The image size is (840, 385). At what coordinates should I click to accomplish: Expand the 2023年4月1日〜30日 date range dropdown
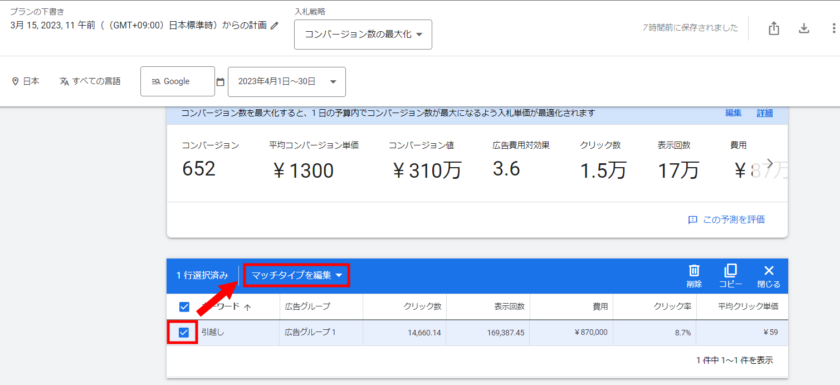pyautogui.click(x=287, y=81)
